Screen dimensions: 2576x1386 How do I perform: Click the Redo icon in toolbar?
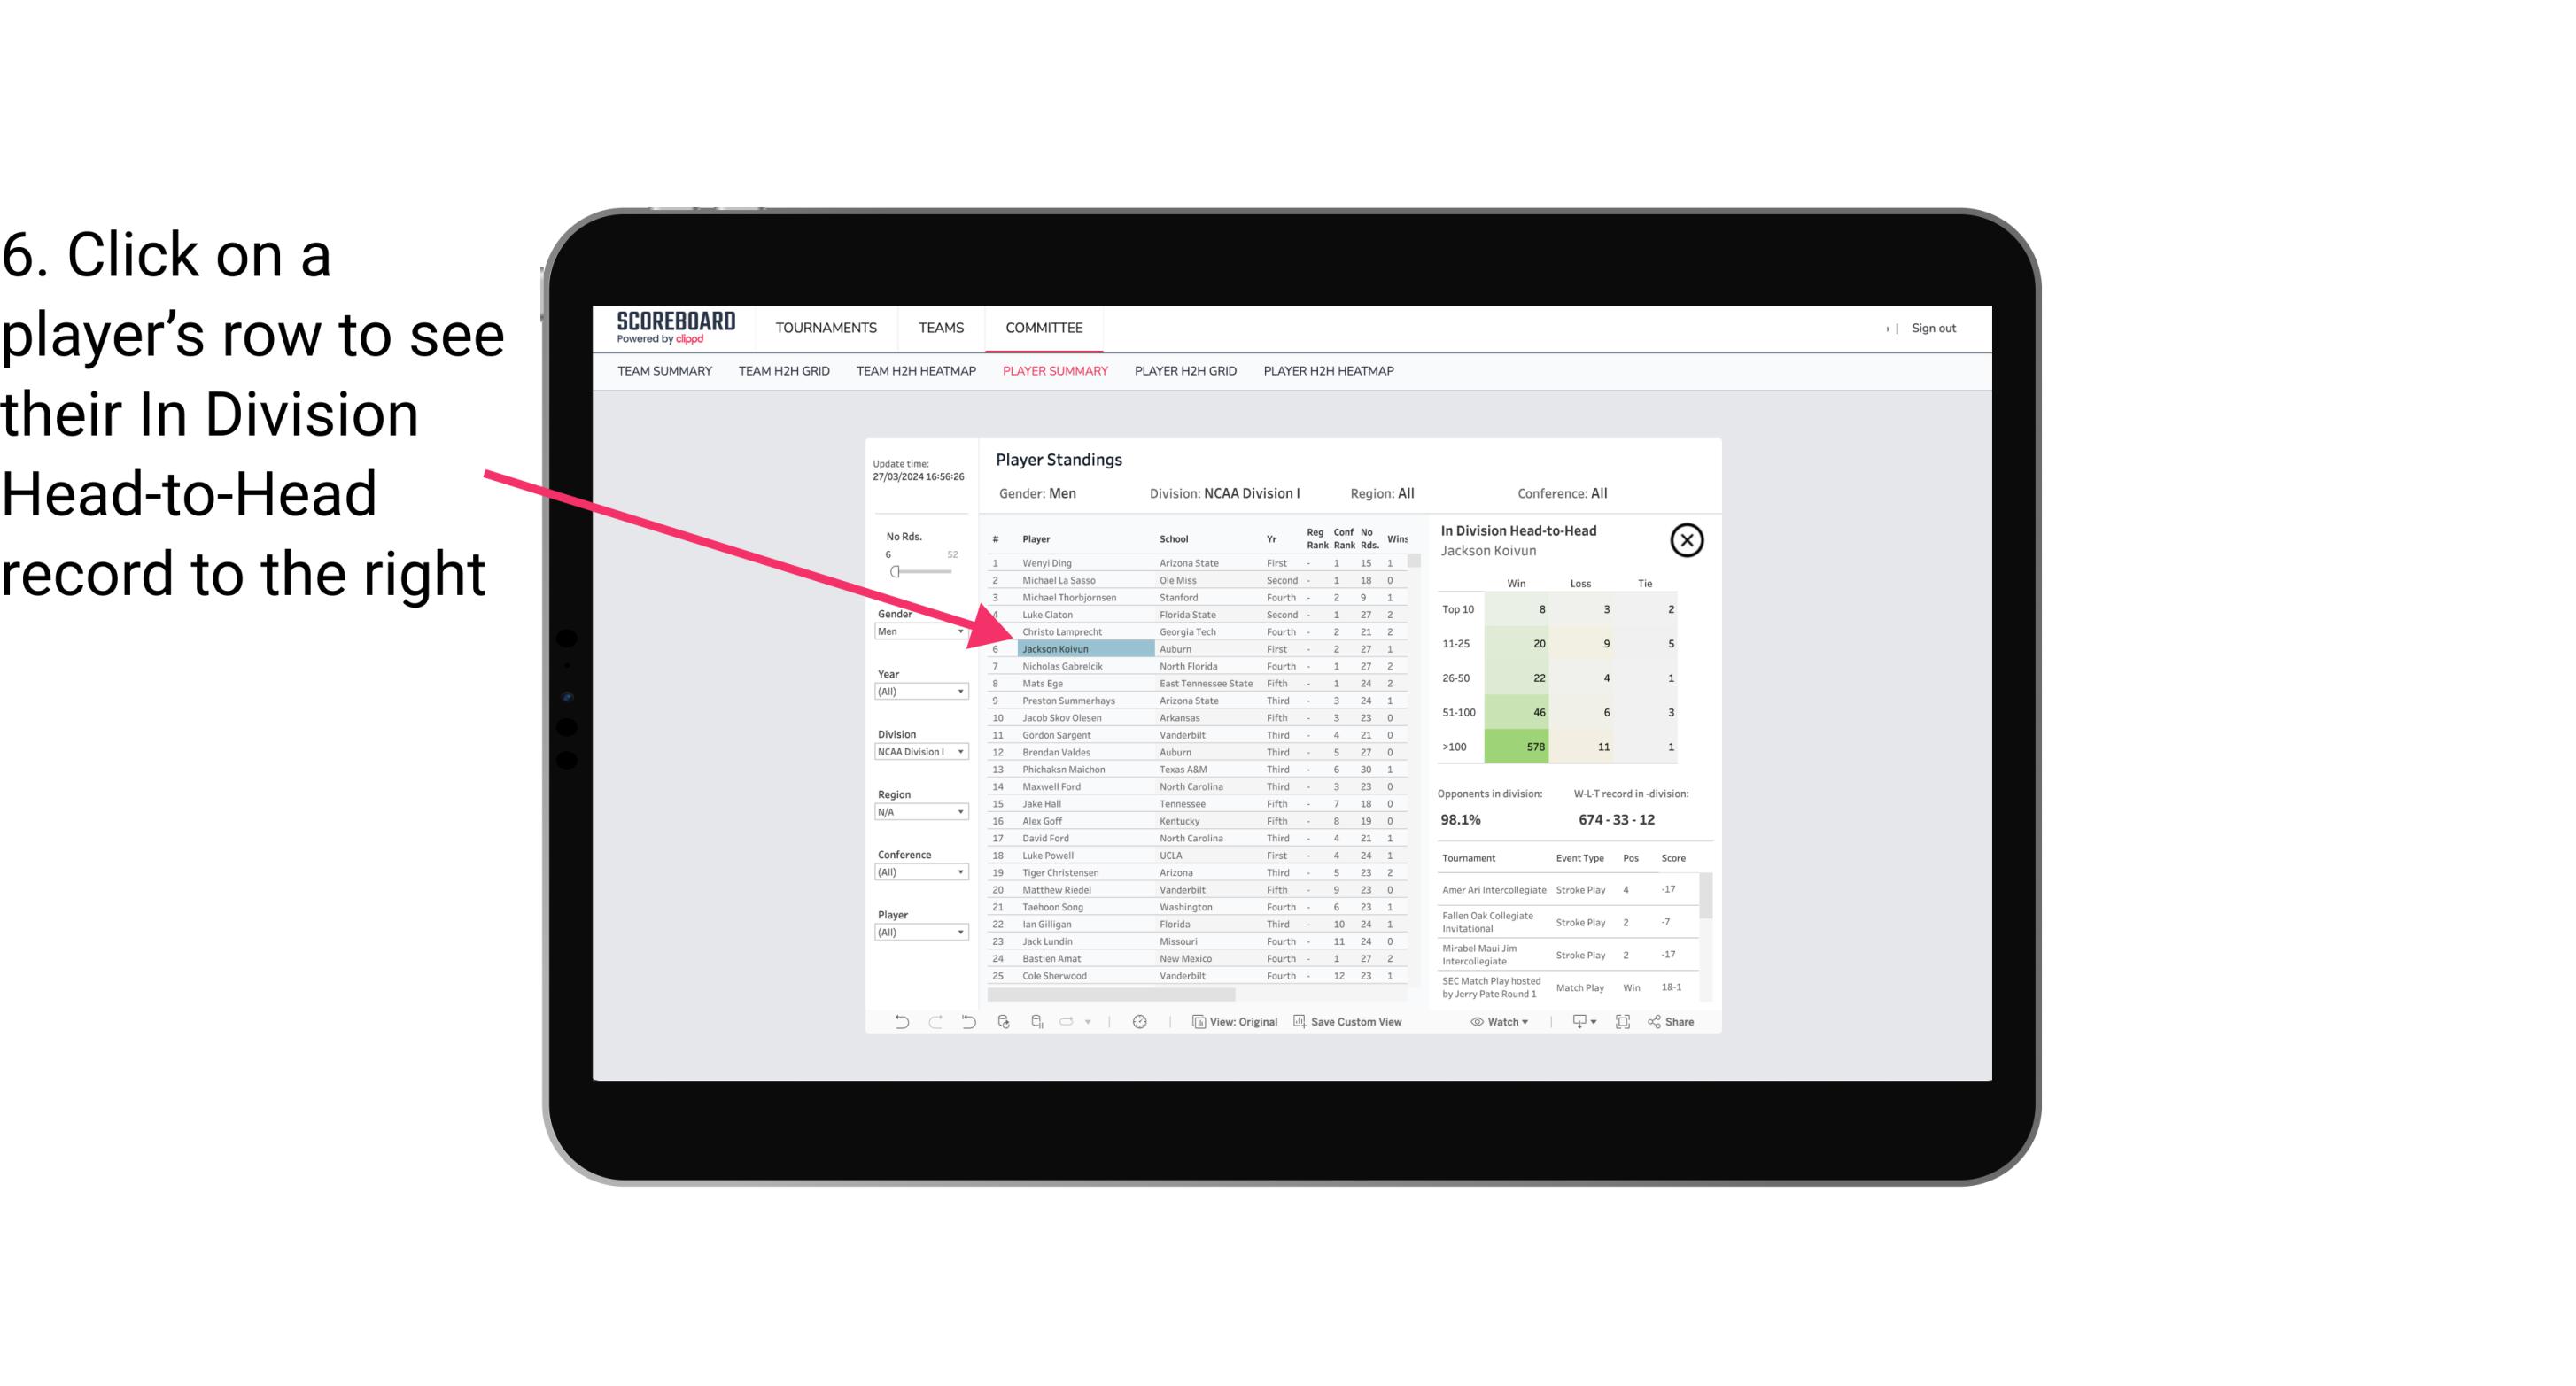pos(935,1024)
